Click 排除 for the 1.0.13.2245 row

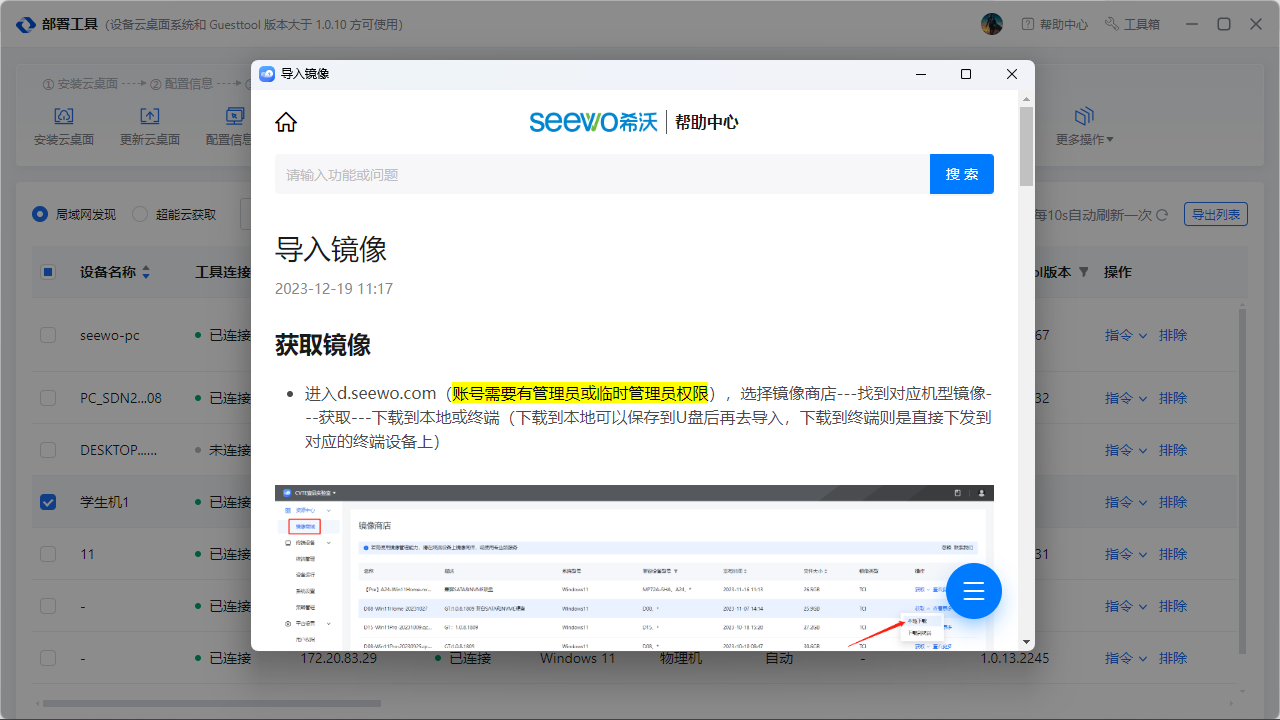coord(1173,658)
